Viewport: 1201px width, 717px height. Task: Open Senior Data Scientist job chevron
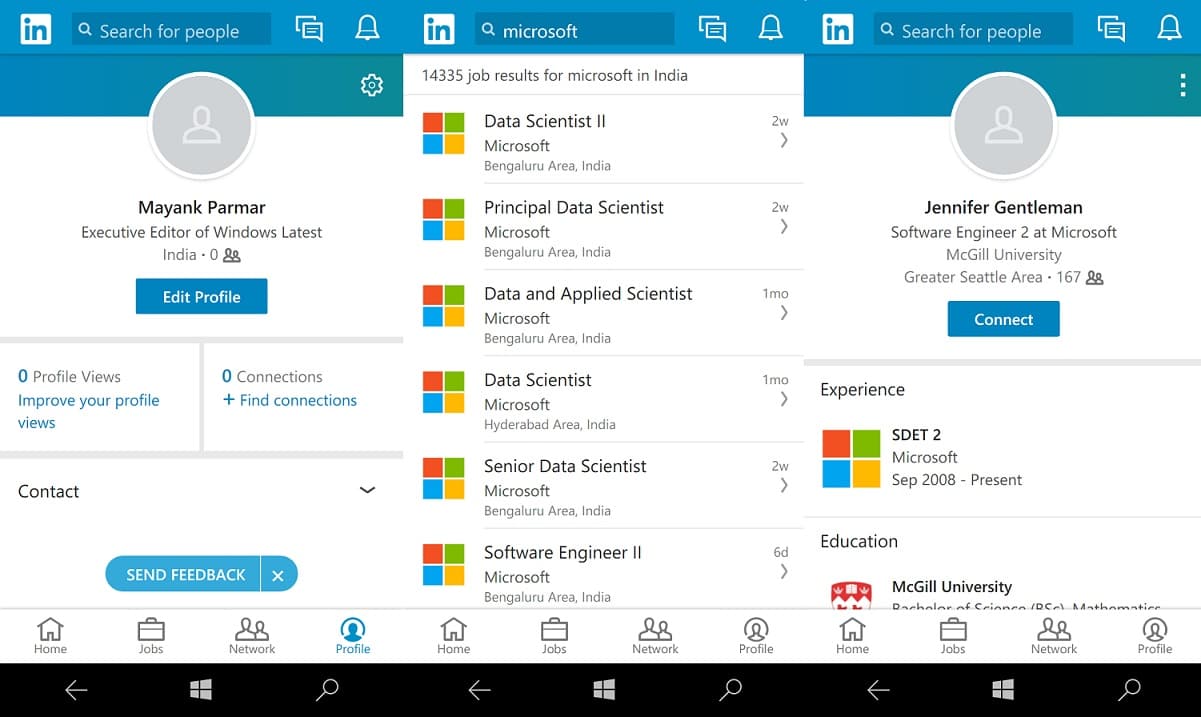click(x=784, y=485)
